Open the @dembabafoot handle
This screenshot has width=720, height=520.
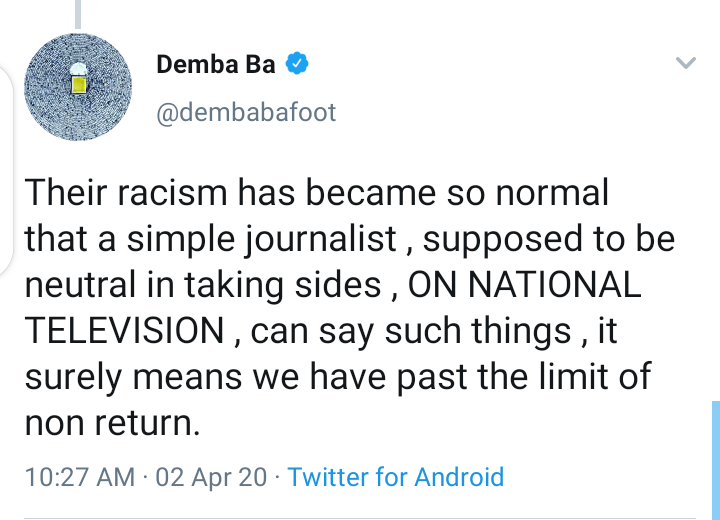[246, 112]
